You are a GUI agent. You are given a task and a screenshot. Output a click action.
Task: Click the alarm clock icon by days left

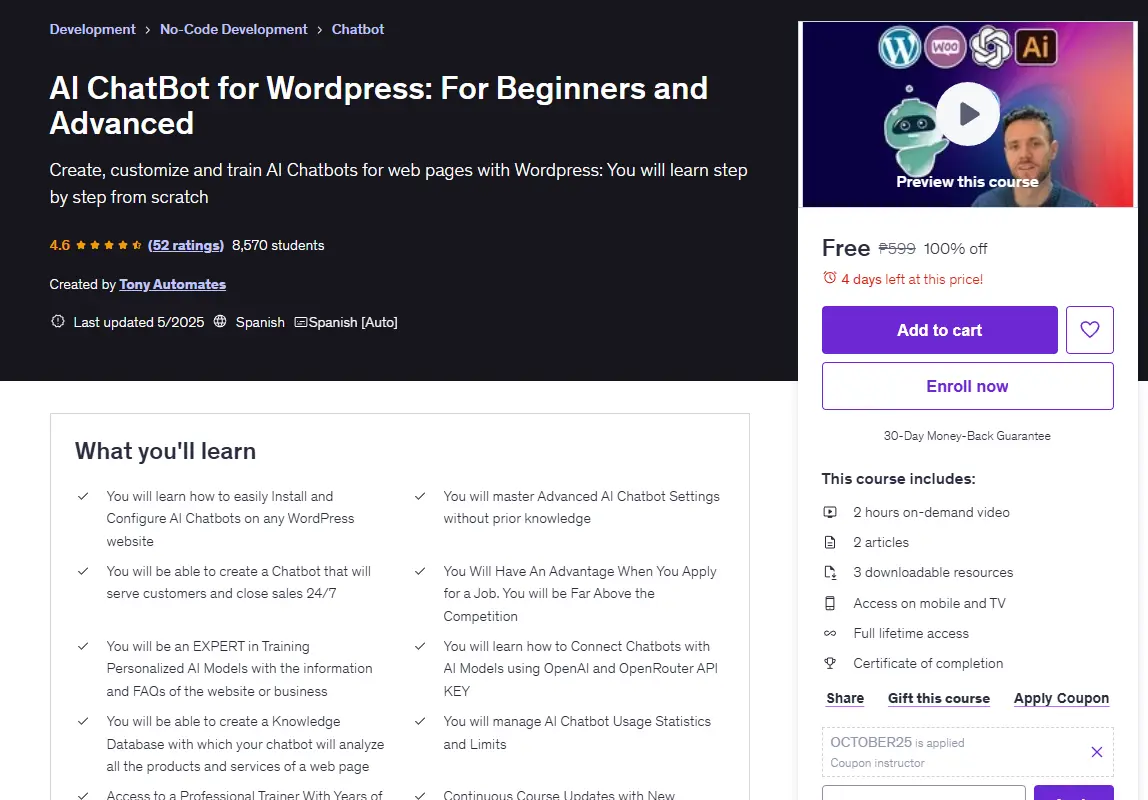(x=830, y=278)
